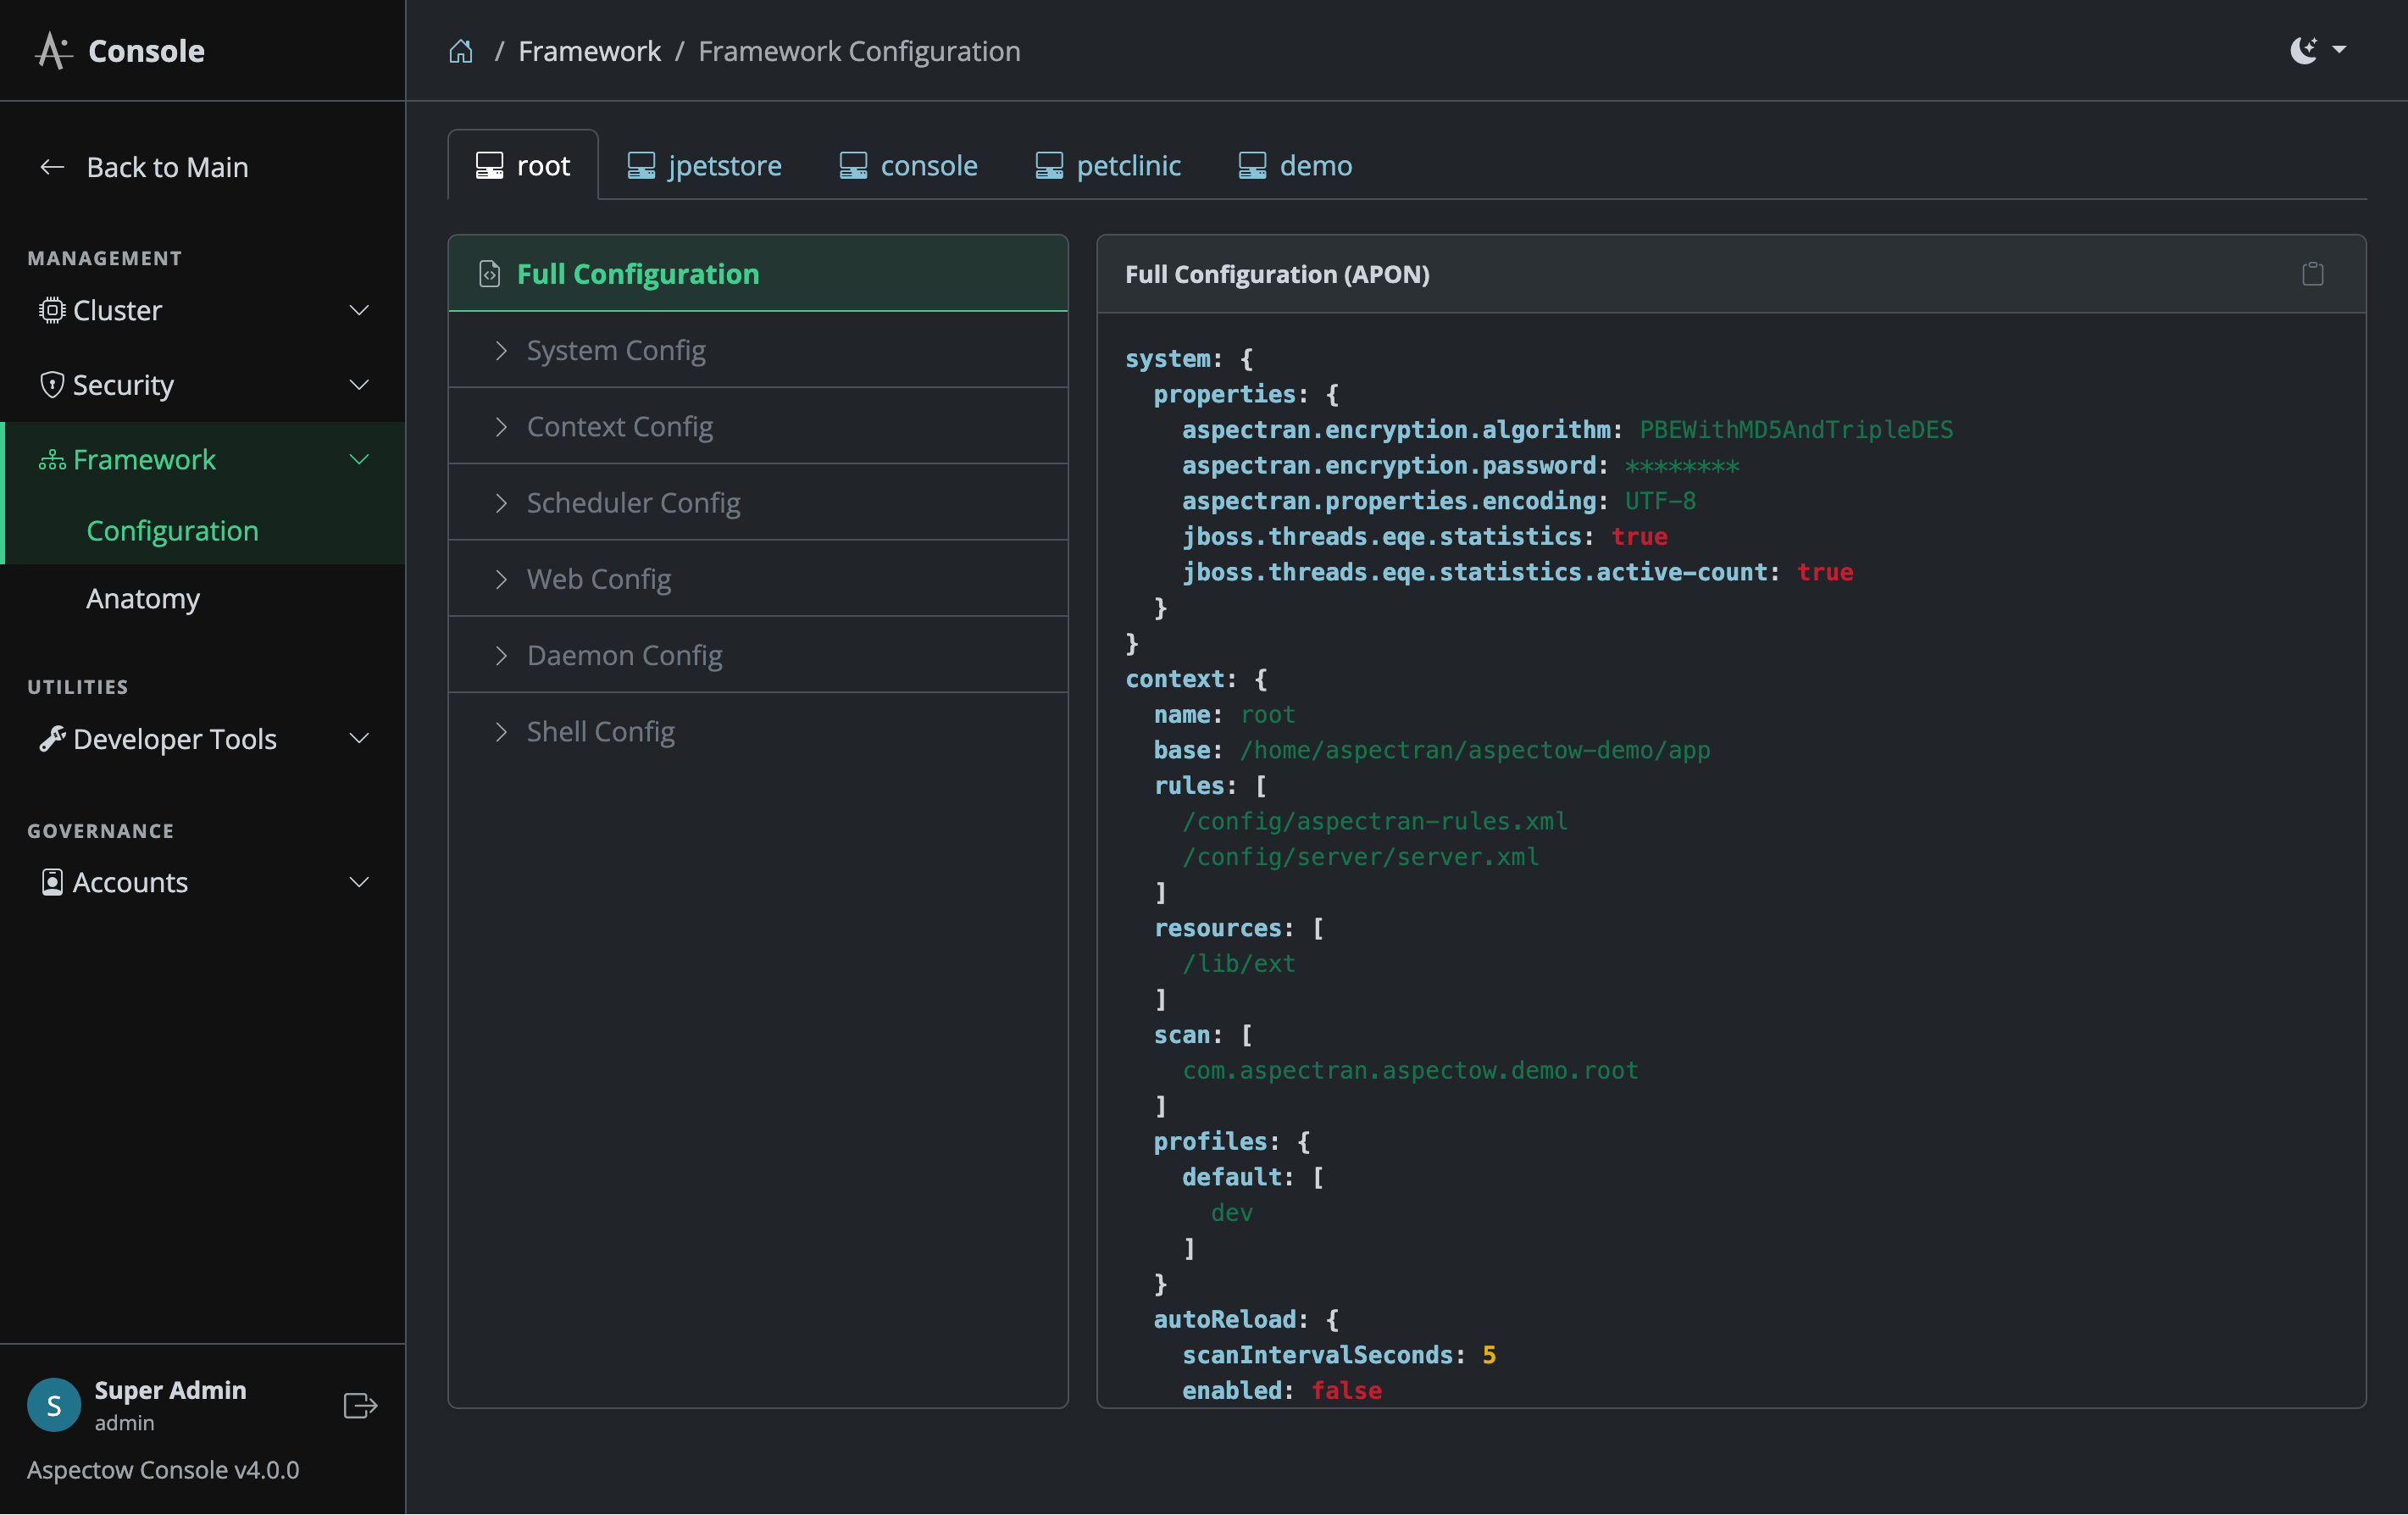Screen dimensions: 2408x1515
Task: Click the com.aspectran.aspectow.demo.root scan value
Action: [x=1410, y=1070]
